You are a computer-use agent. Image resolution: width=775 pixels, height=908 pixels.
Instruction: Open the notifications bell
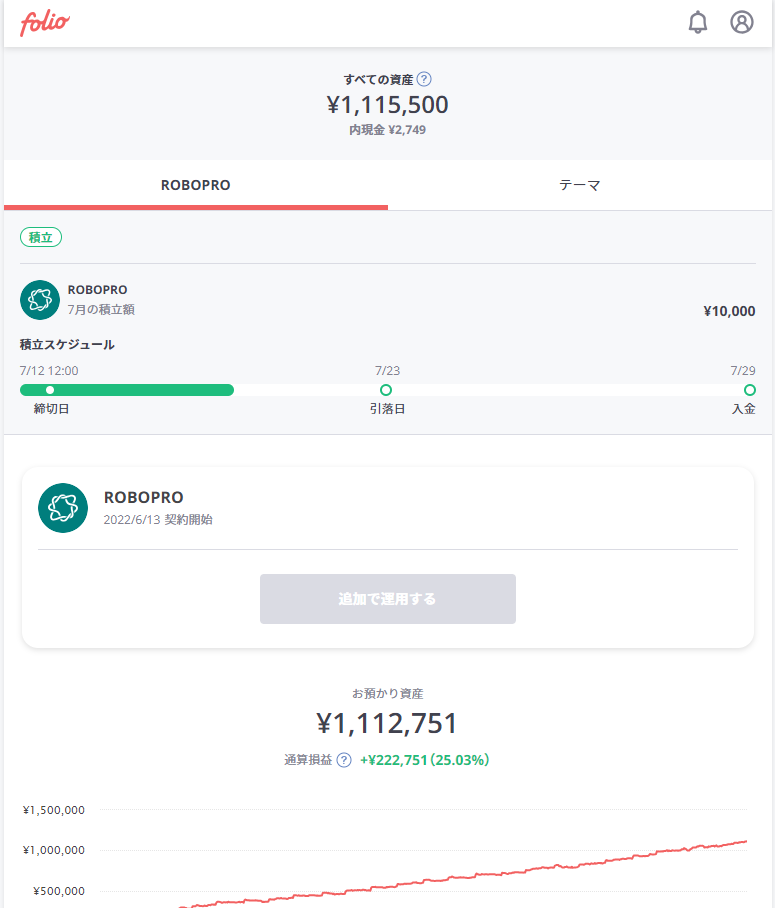(697, 23)
